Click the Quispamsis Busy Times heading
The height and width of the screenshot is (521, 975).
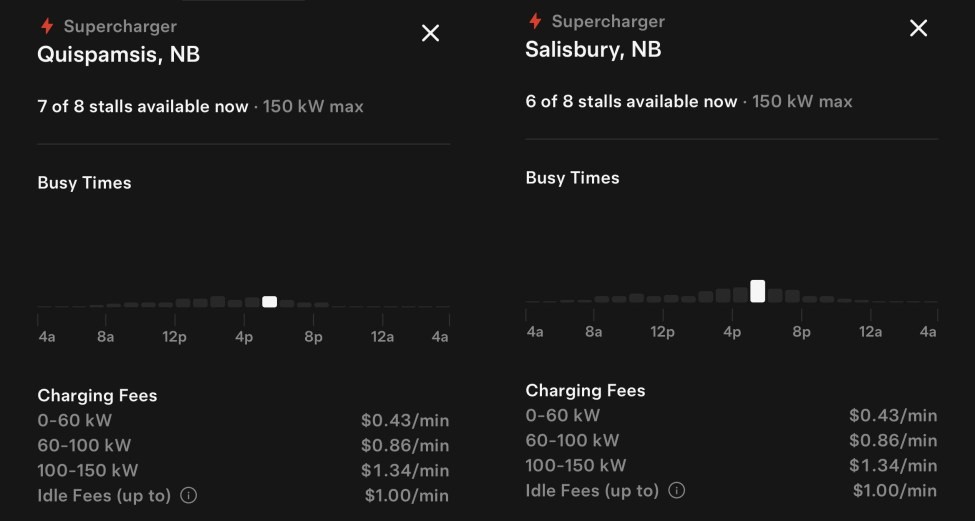coord(84,183)
